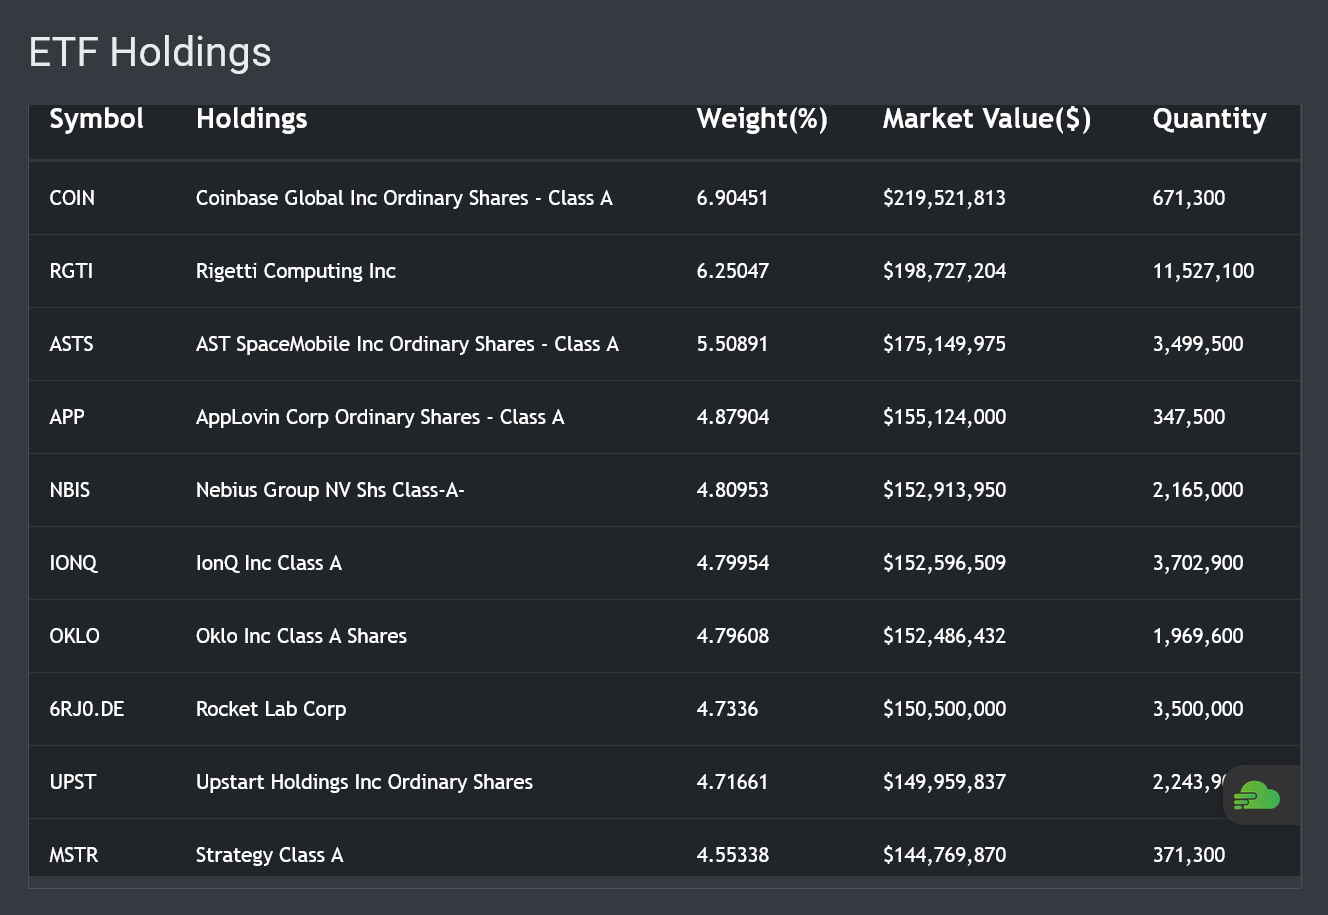Select Rigetti Computing Inc holding name
This screenshot has height=915, width=1328.
[x=296, y=271]
